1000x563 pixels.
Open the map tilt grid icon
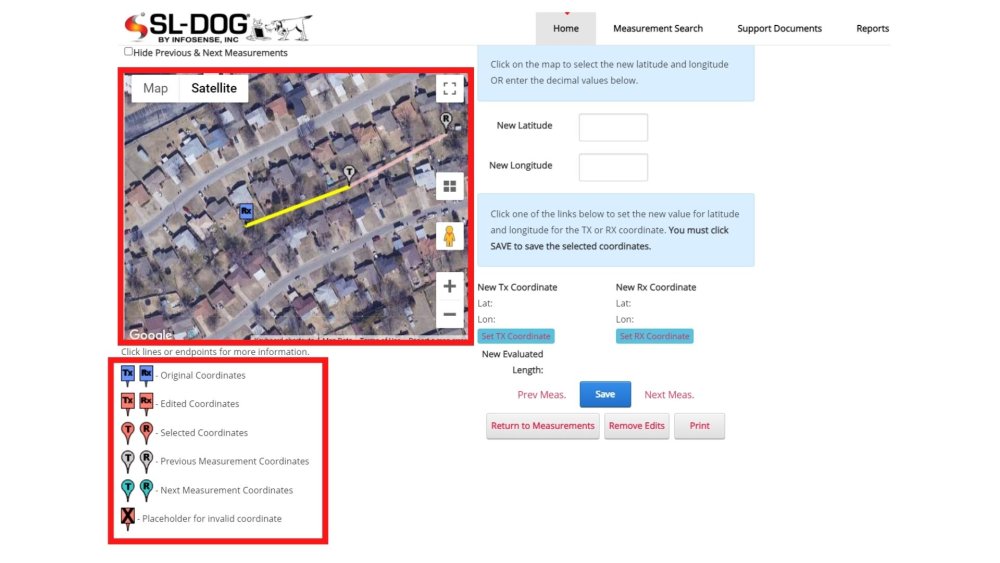(x=450, y=186)
